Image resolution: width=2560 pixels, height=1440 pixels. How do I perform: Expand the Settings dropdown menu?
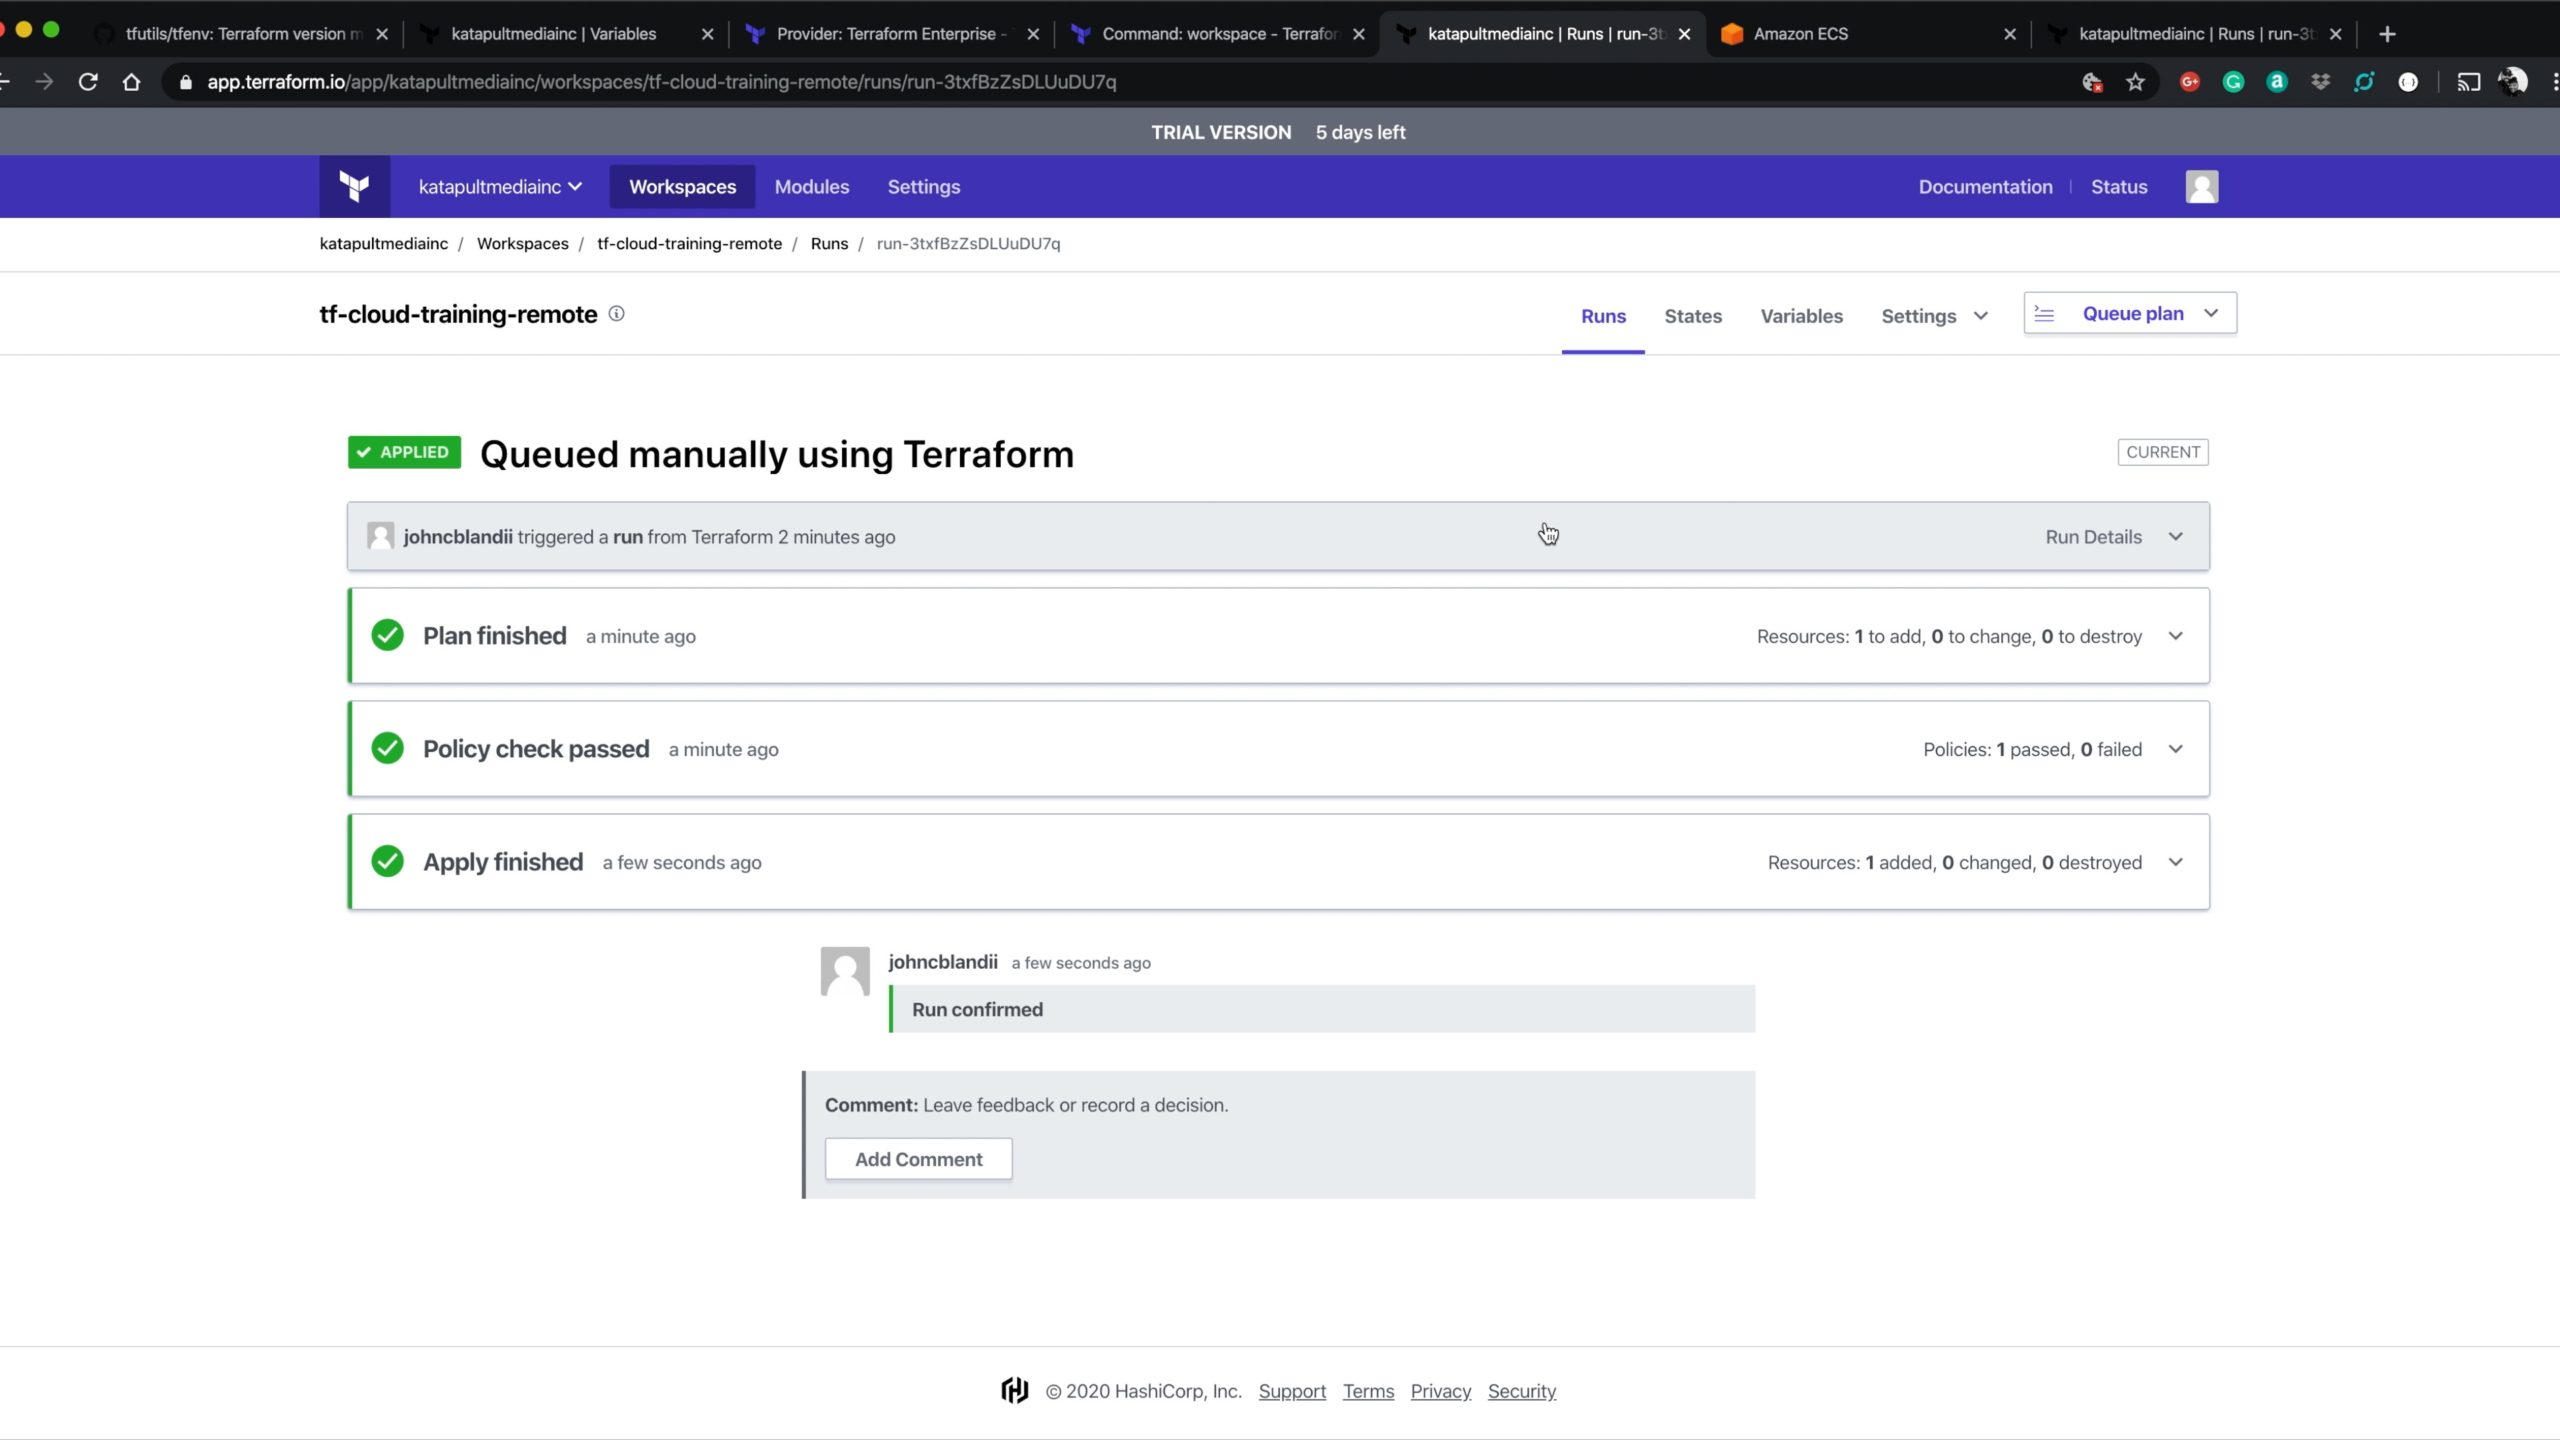point(1931,315)
